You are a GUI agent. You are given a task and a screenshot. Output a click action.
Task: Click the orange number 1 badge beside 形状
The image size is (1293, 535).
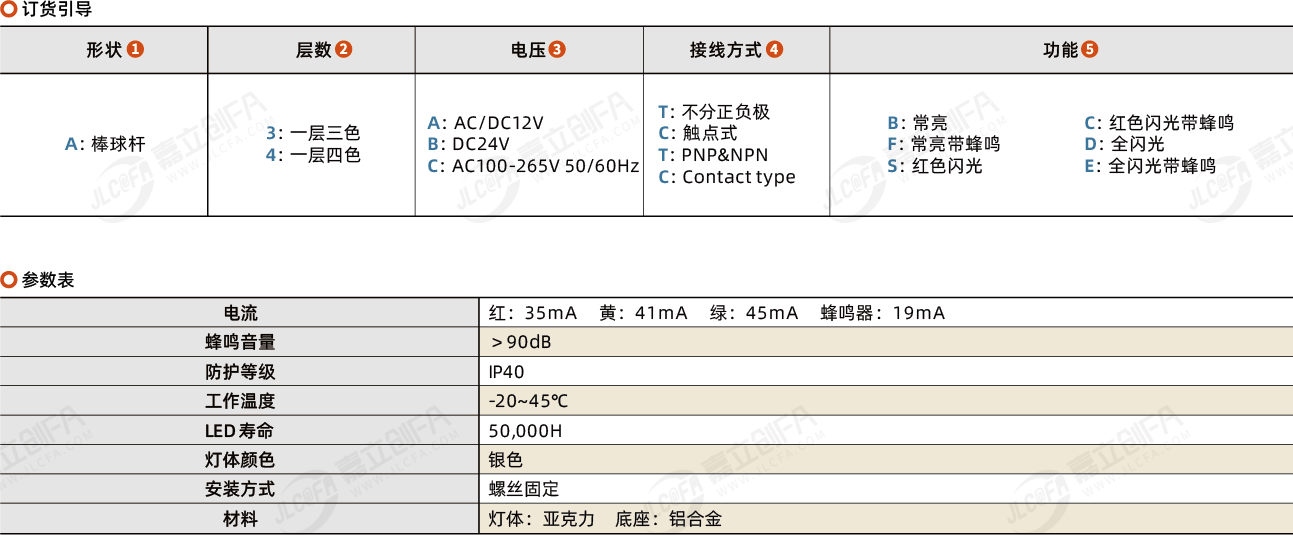136,49
